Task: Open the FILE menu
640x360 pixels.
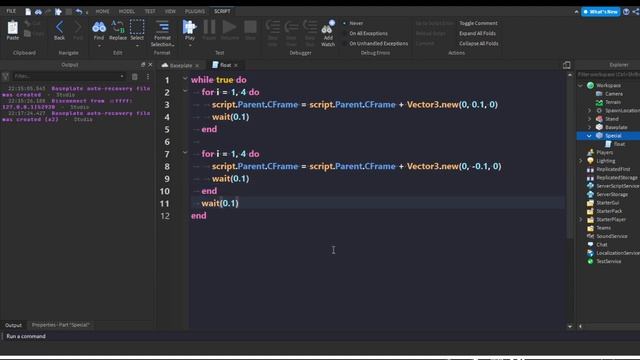Action: tap(11, 11)
